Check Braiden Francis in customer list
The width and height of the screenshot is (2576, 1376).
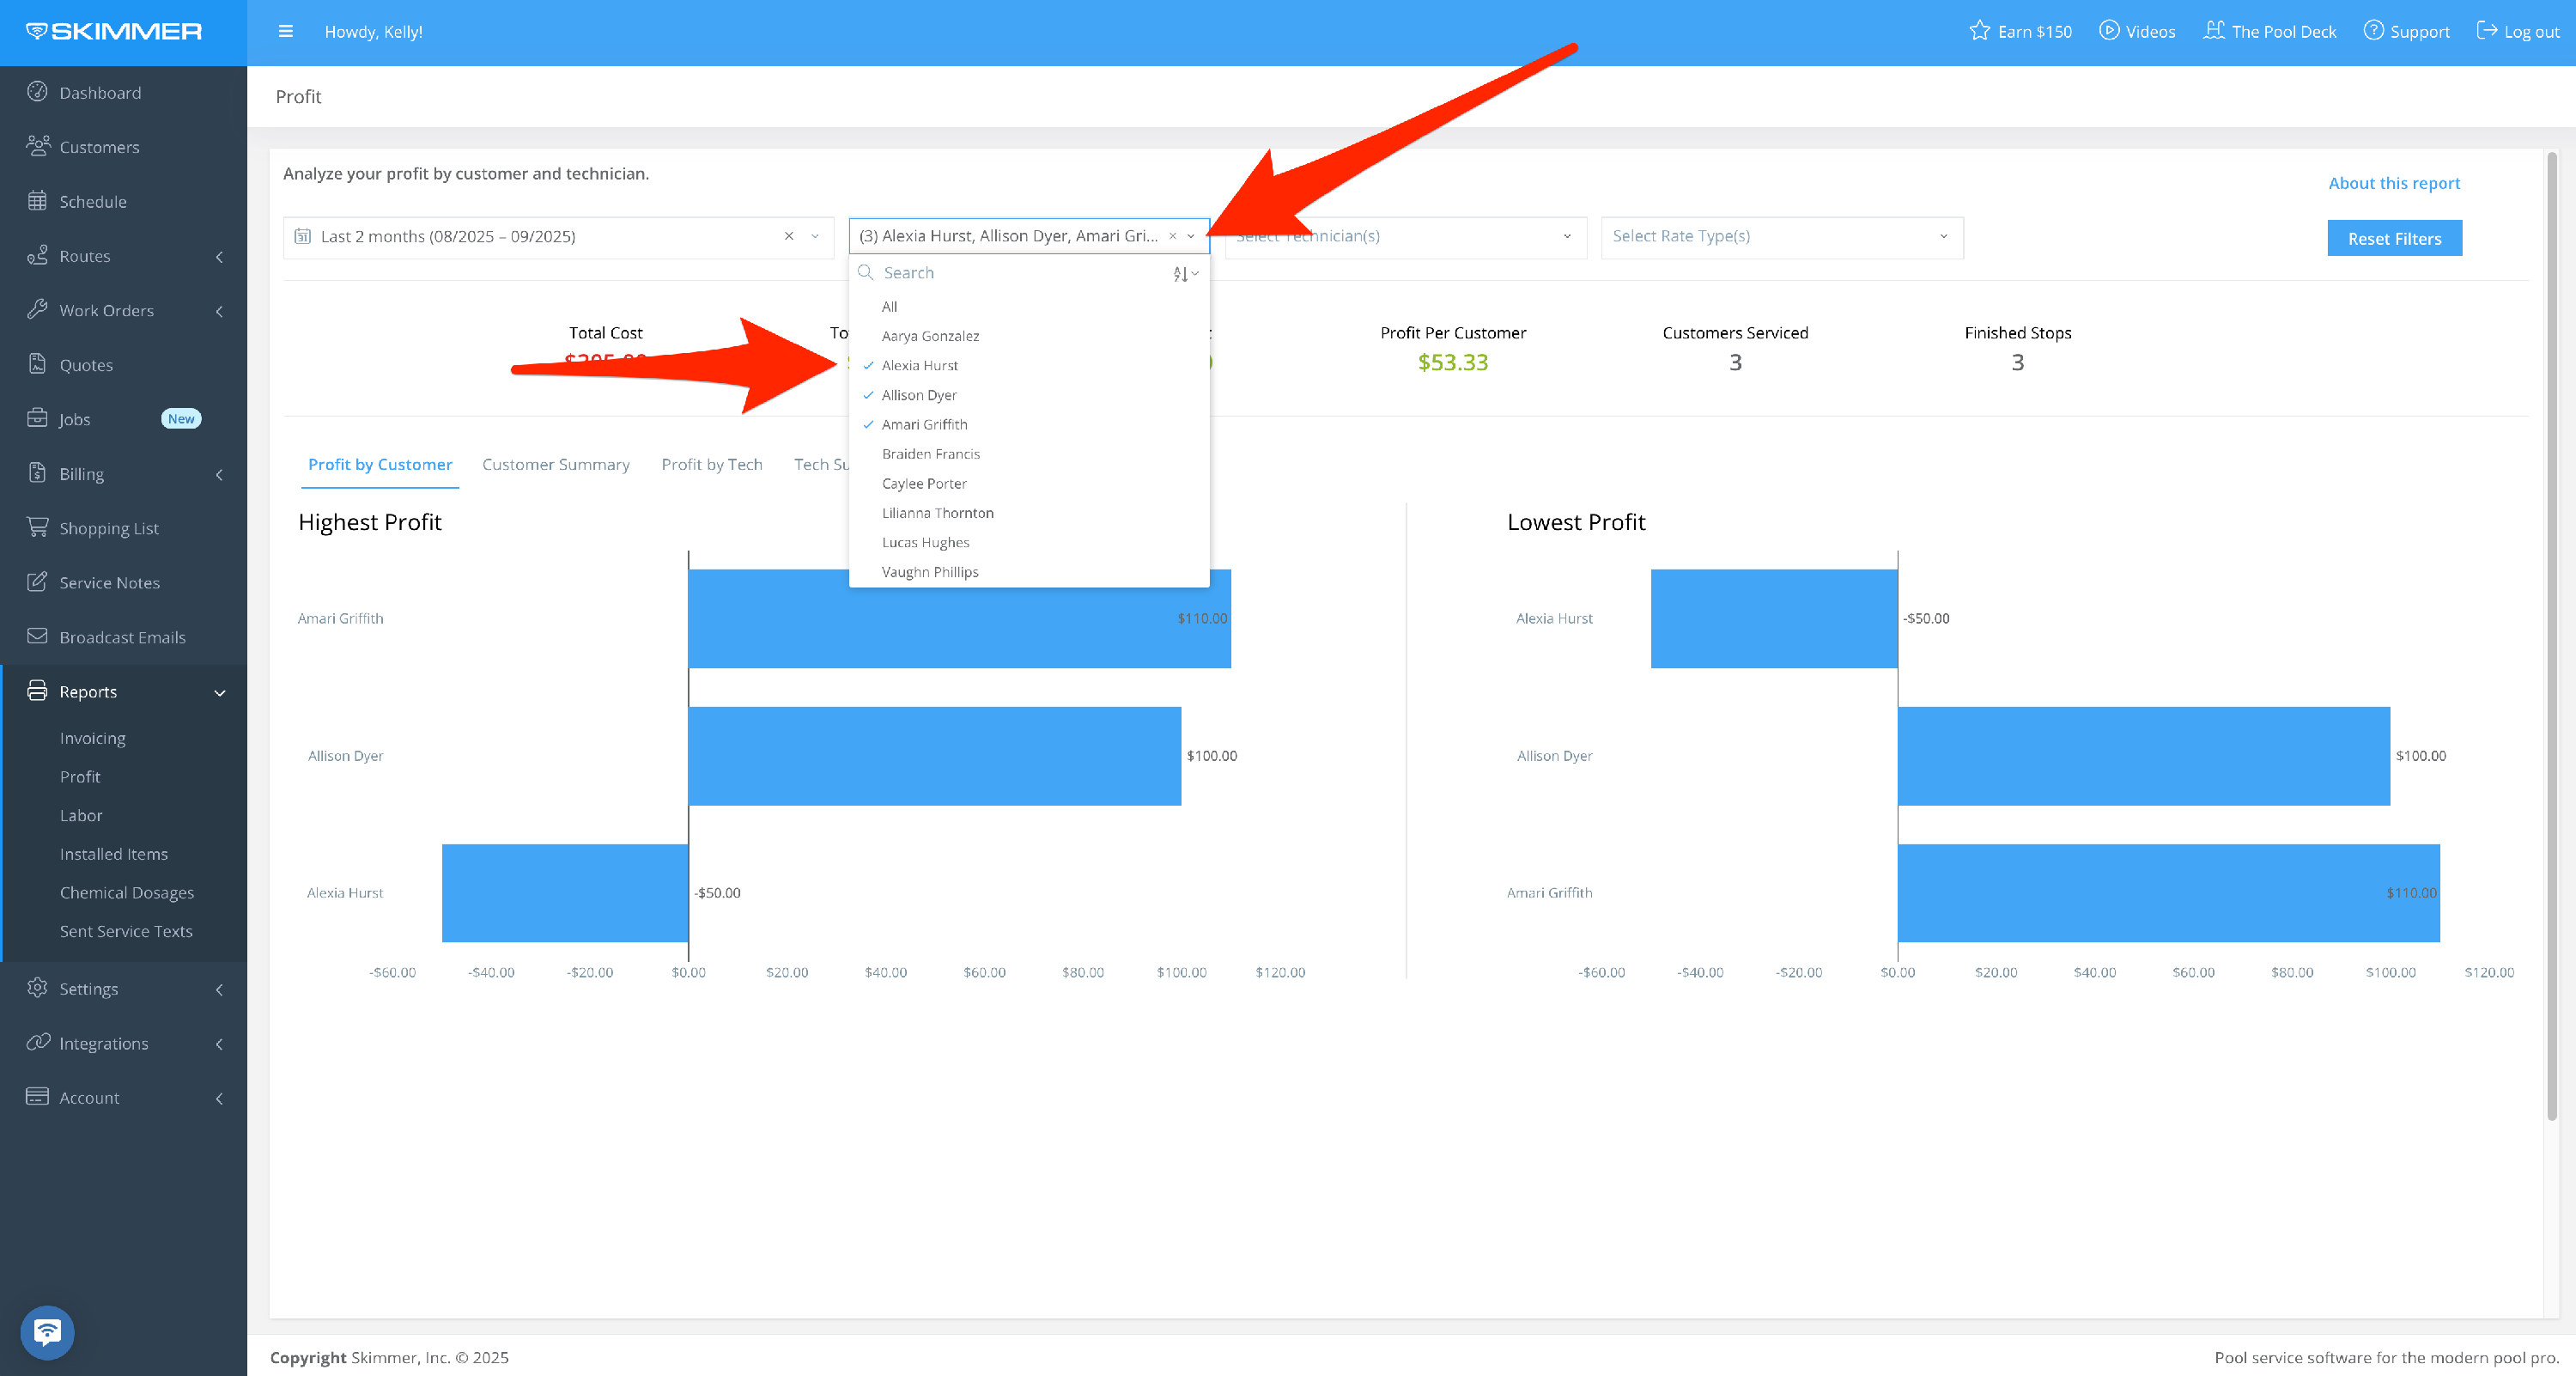[930, 454]
